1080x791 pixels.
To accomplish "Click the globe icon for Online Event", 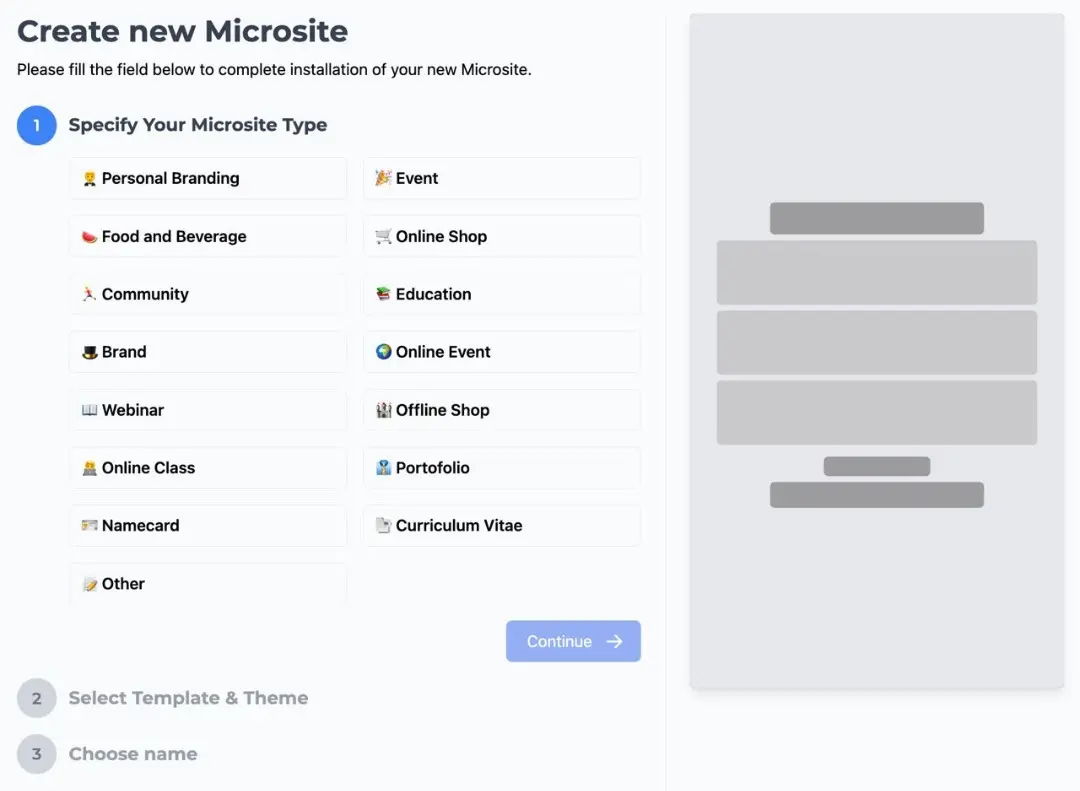I will tap(383, 352).
